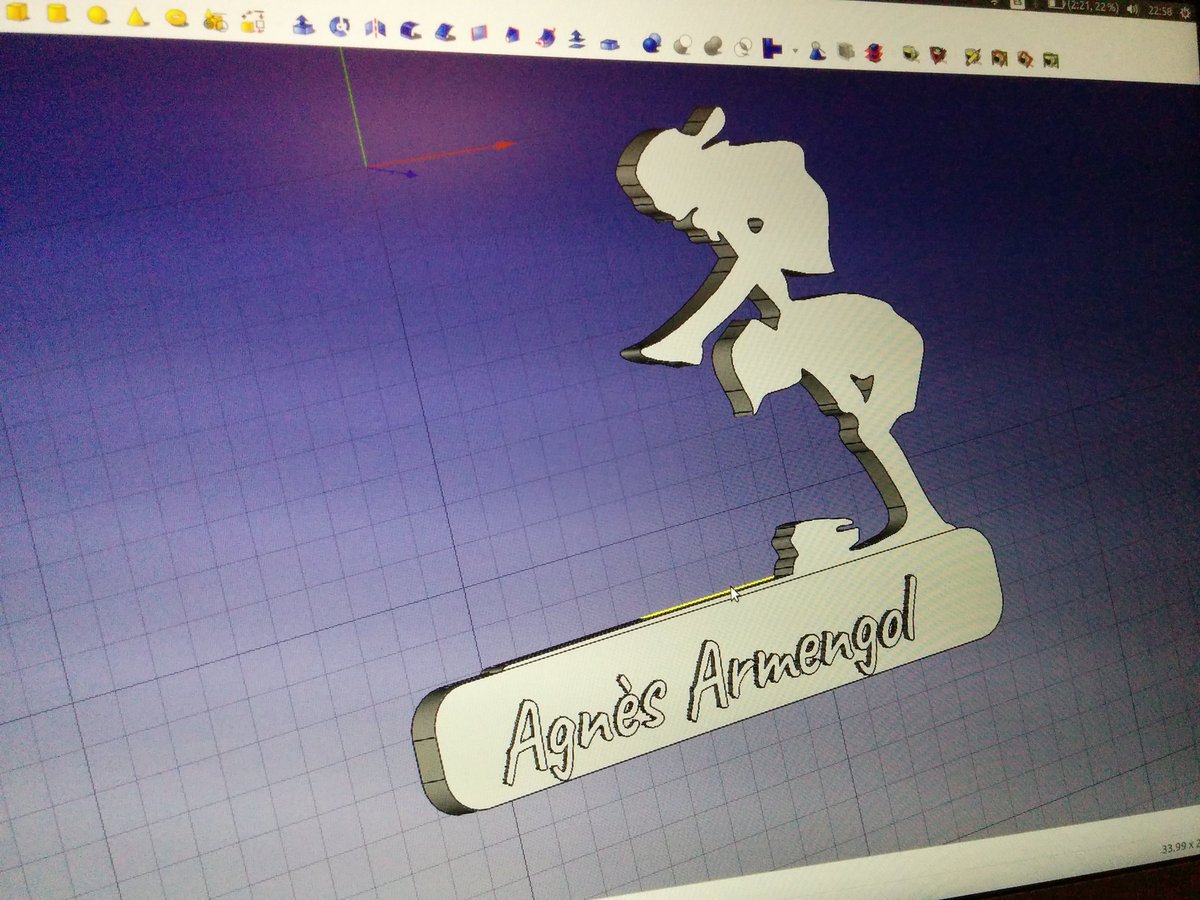
Task: Activate the 3D Offset tool
Action: pyautogui.click(x=577, y=39)
